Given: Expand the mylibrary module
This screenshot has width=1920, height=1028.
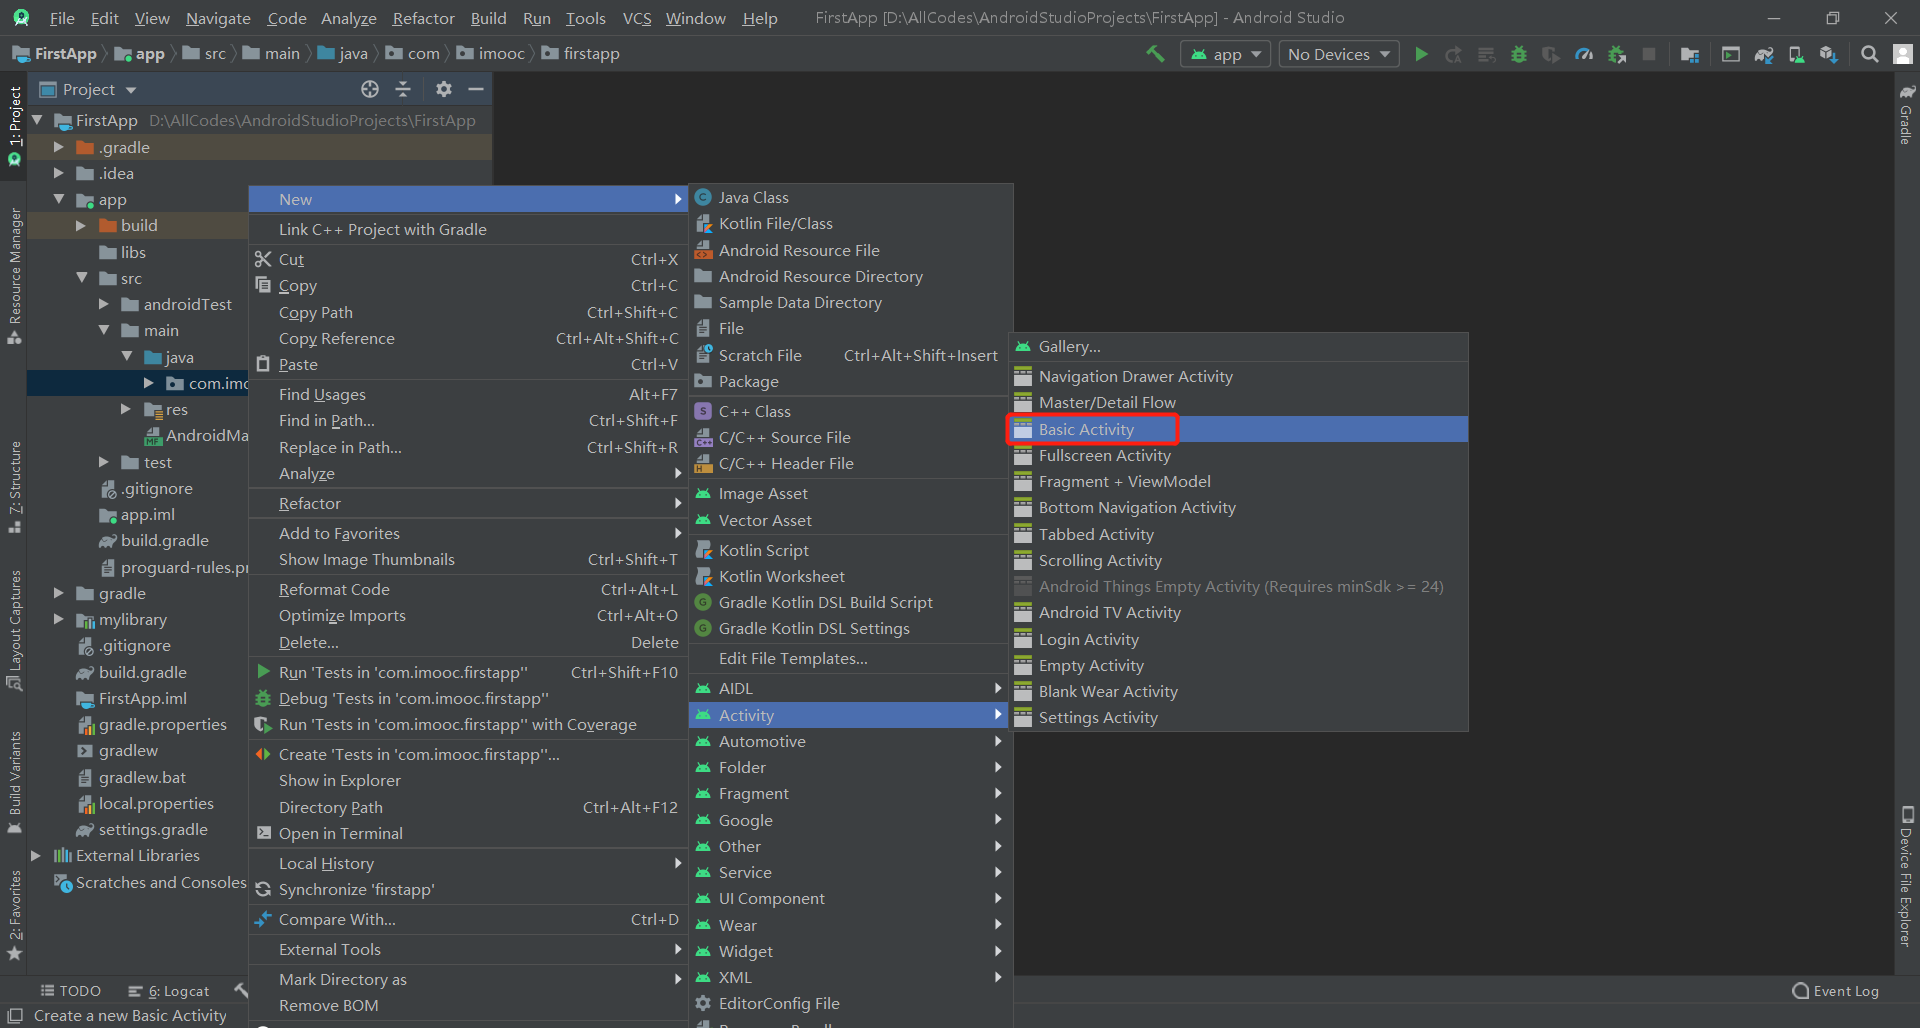Looking at the screenshot, I should [x=58, y=619].
